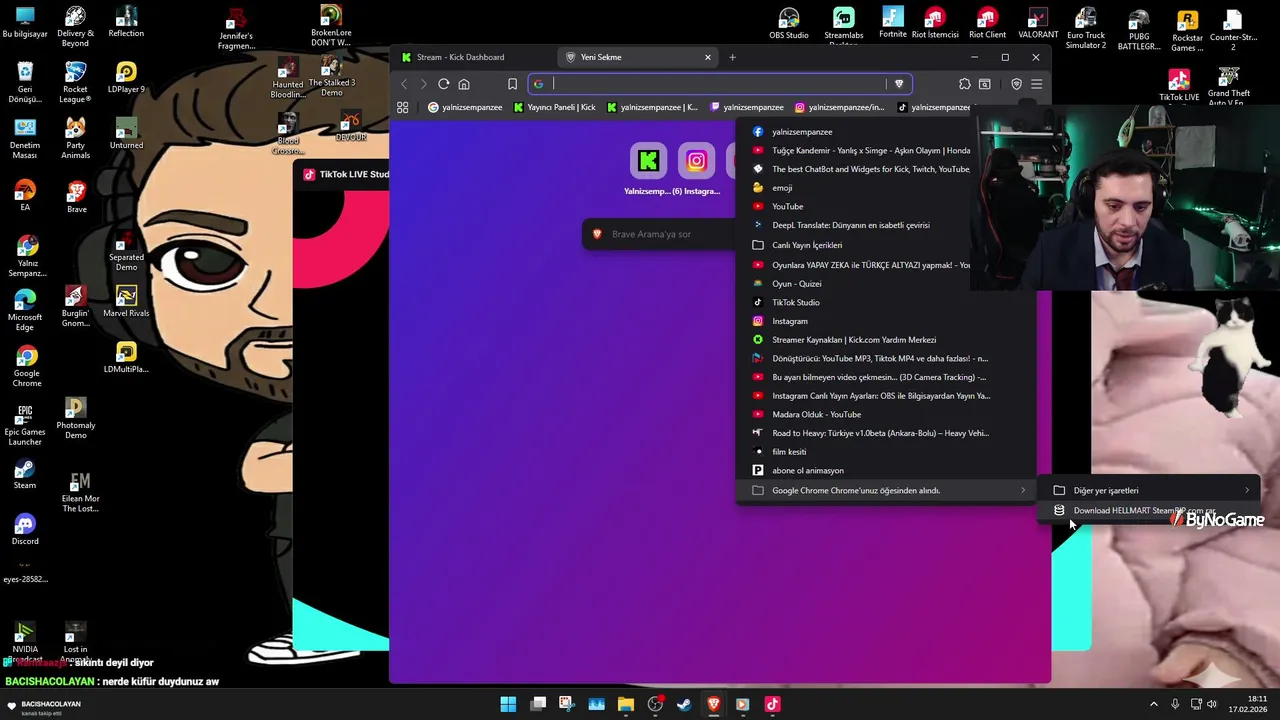
Task: Open File Explorer from taskbar
Action: pyautogui.click(x=626, y=704)
